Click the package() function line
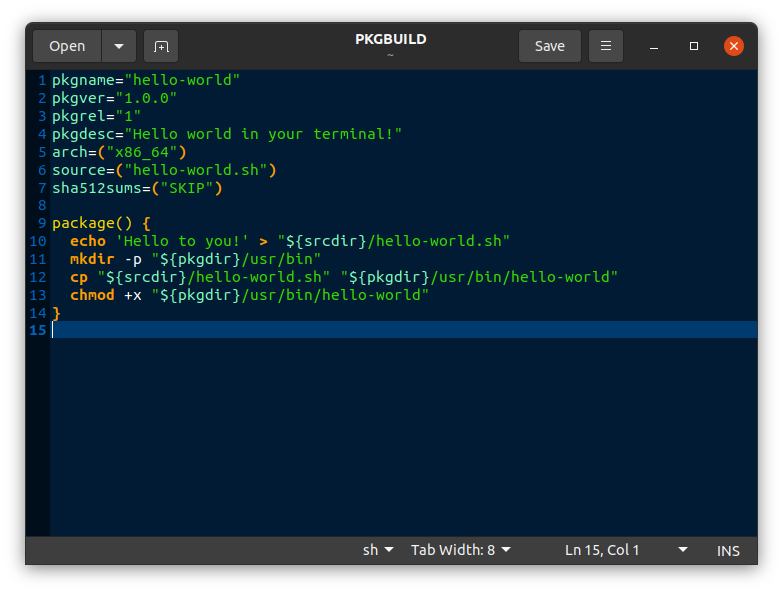 point(101,223)
